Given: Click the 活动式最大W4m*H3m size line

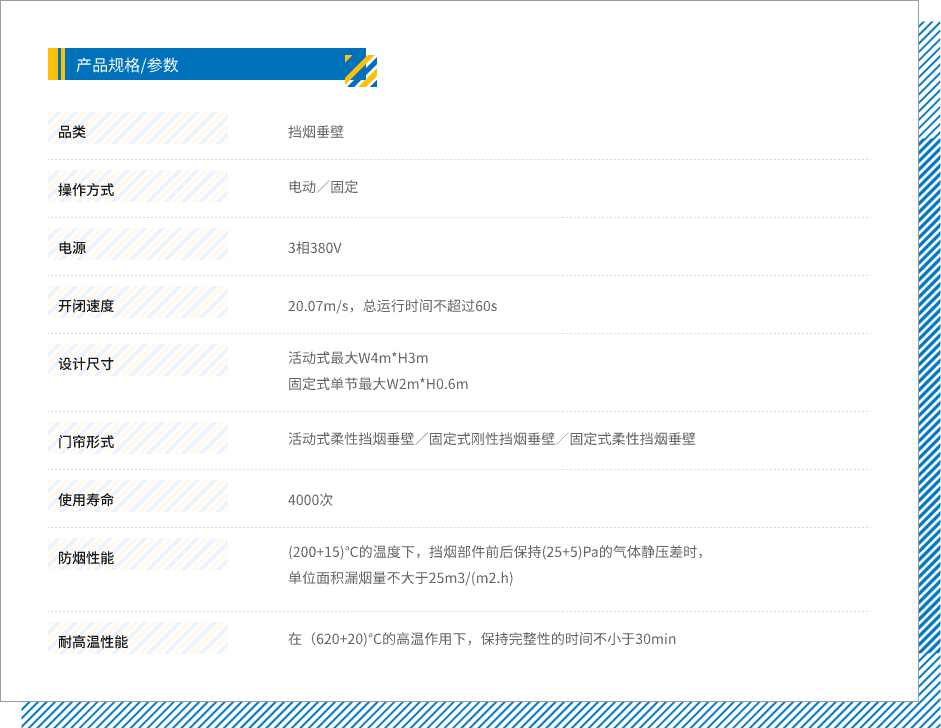Looking at the screenshot, I should tap(358, 358).
